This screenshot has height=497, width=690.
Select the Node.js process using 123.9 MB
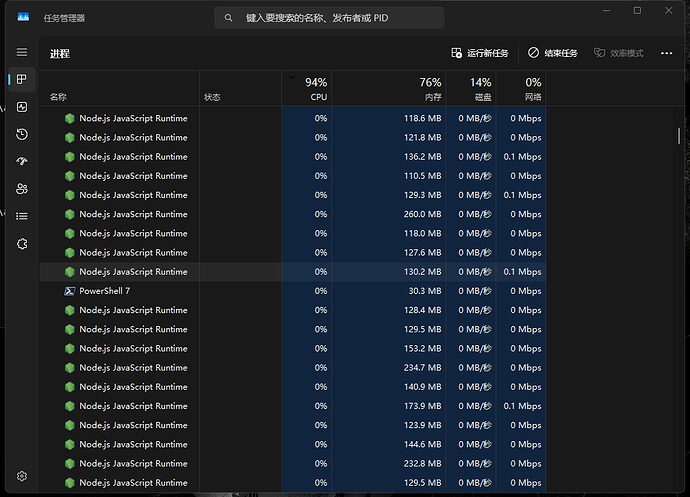293,425
